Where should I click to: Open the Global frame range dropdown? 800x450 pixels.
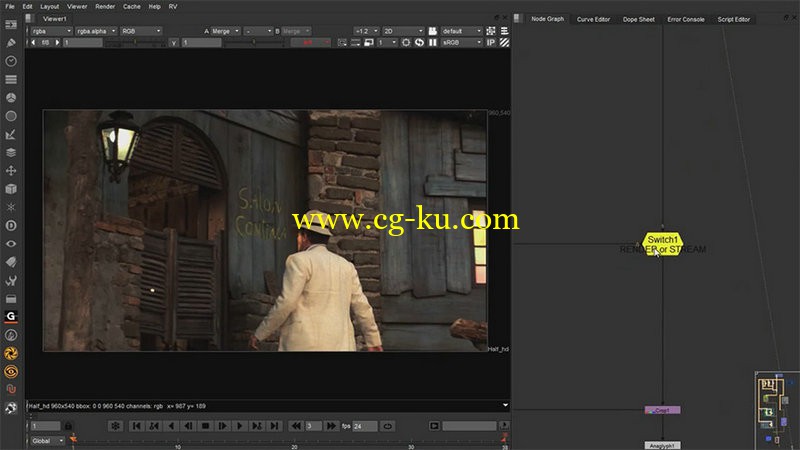(47, 441)
